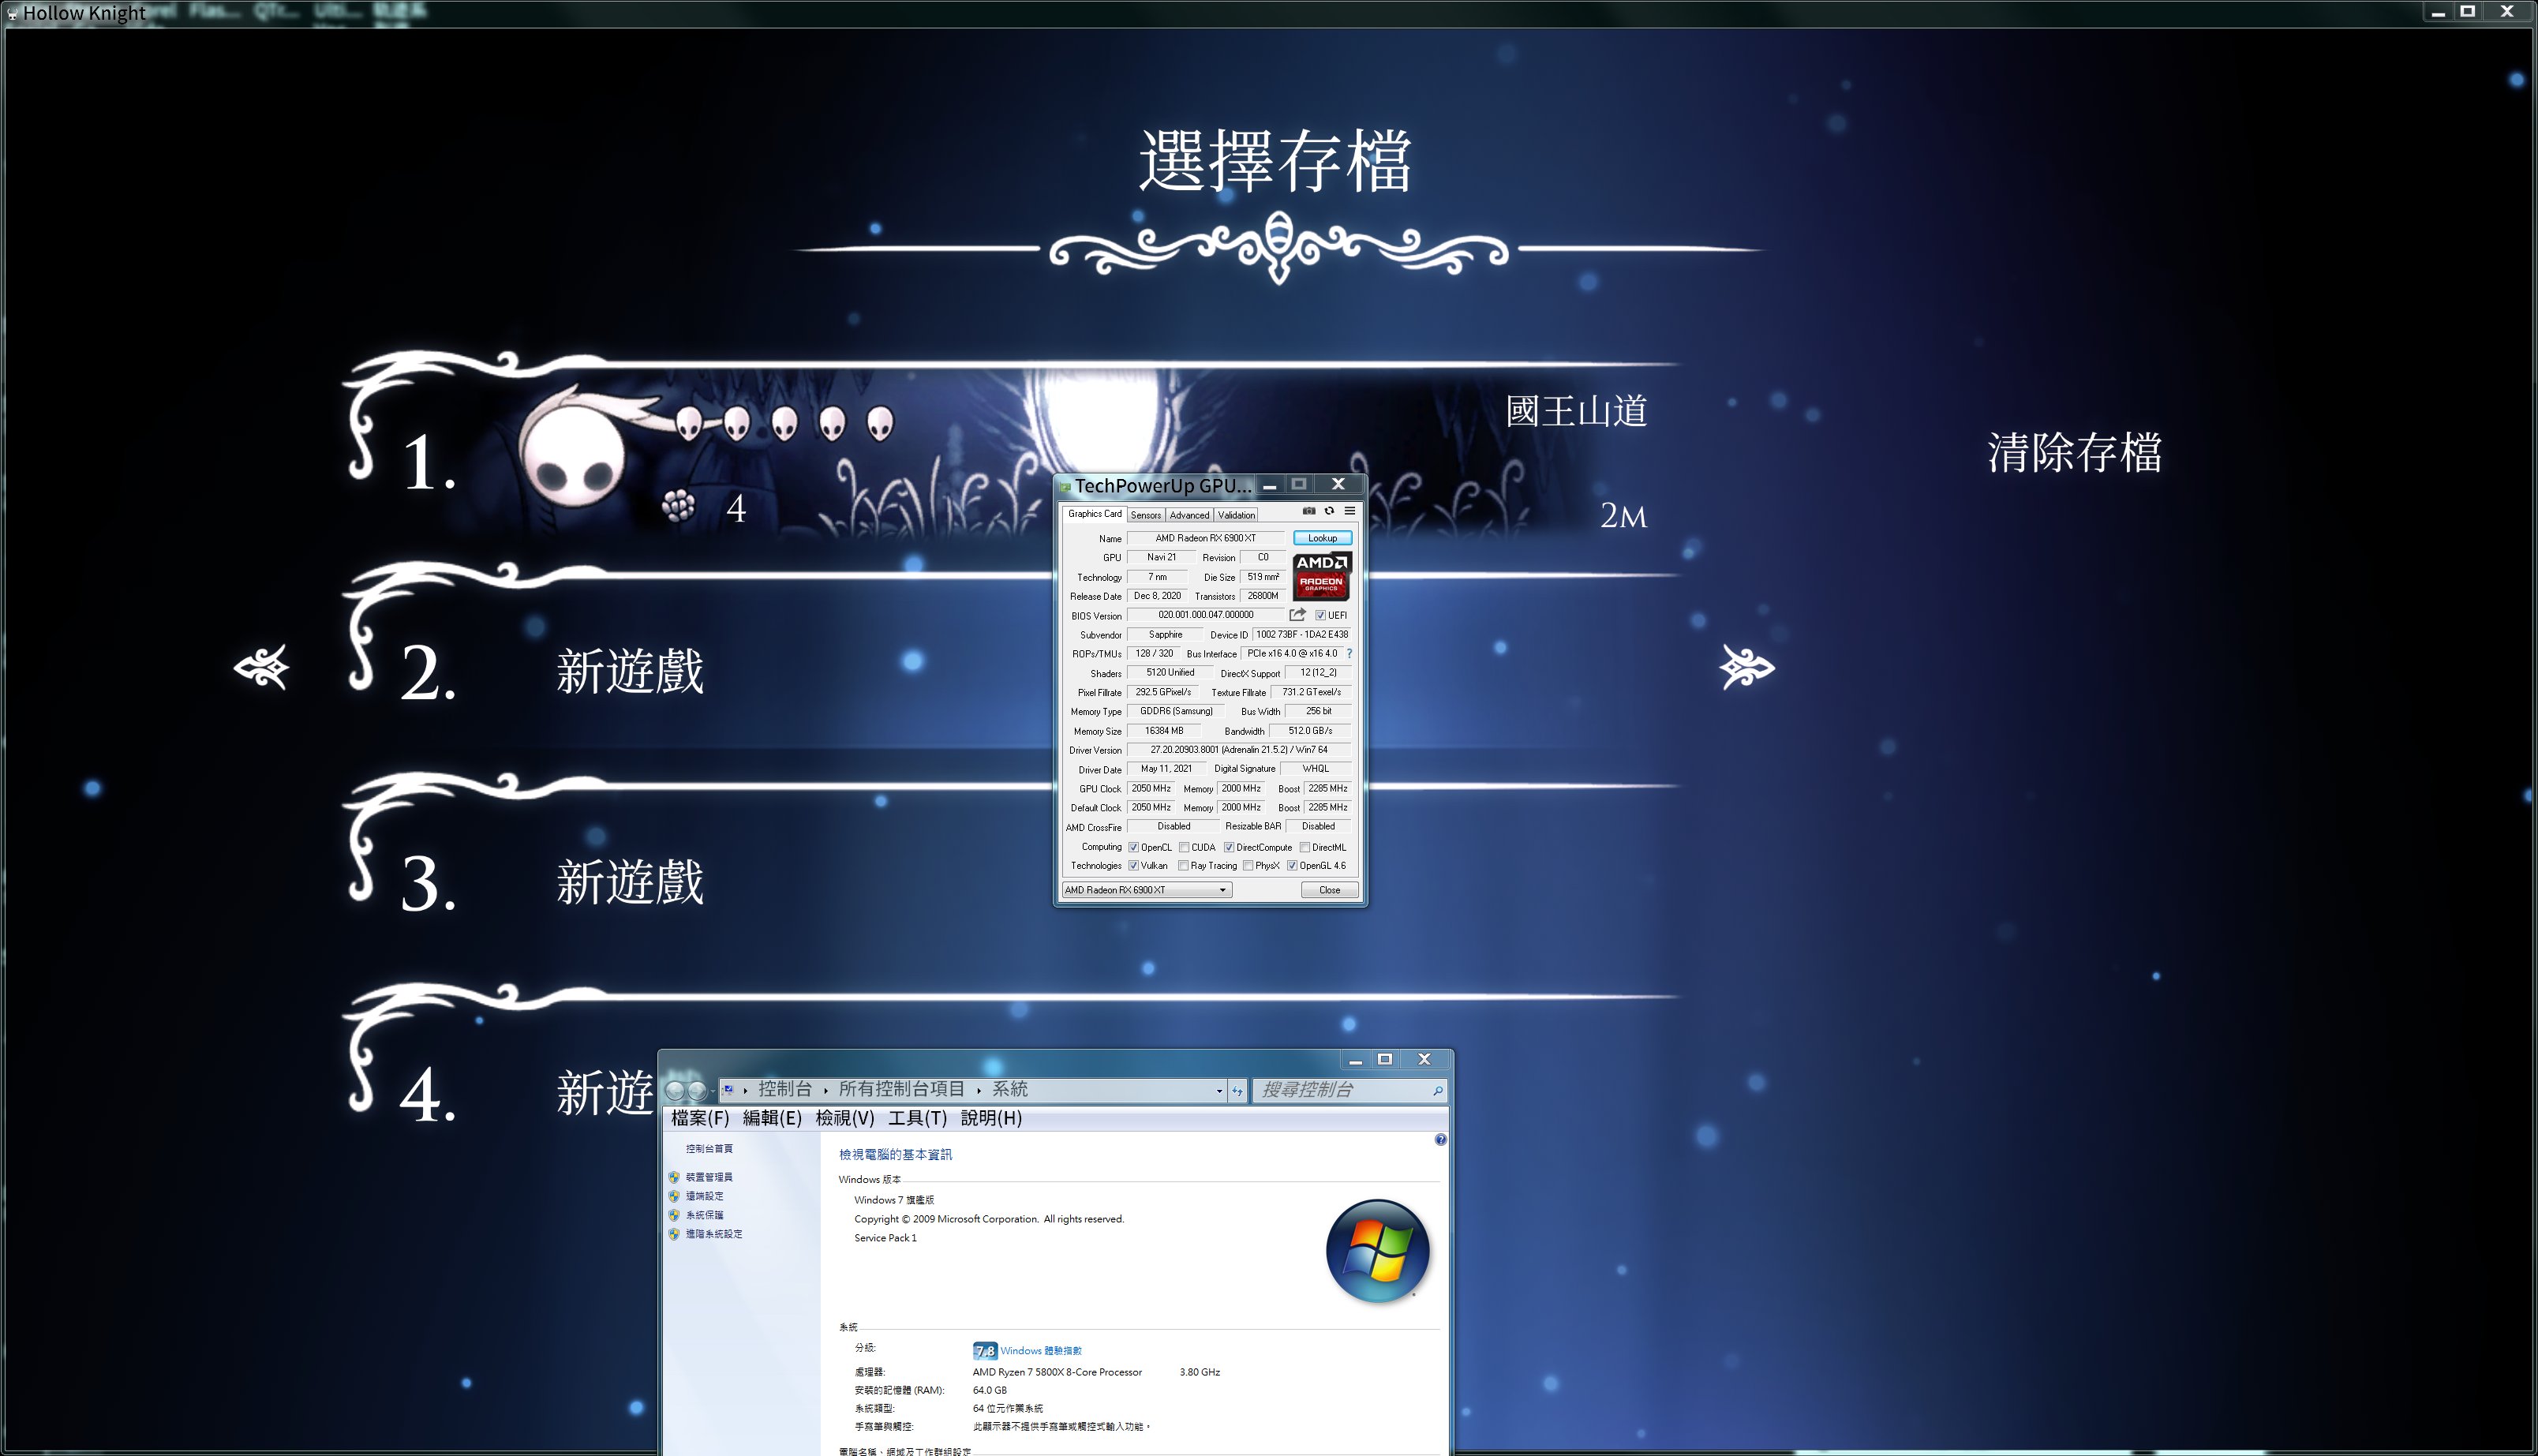The image size is (2538, 1456).
Task: Click the blue help icon in System window
Action: click(x=1440, y=1140)
